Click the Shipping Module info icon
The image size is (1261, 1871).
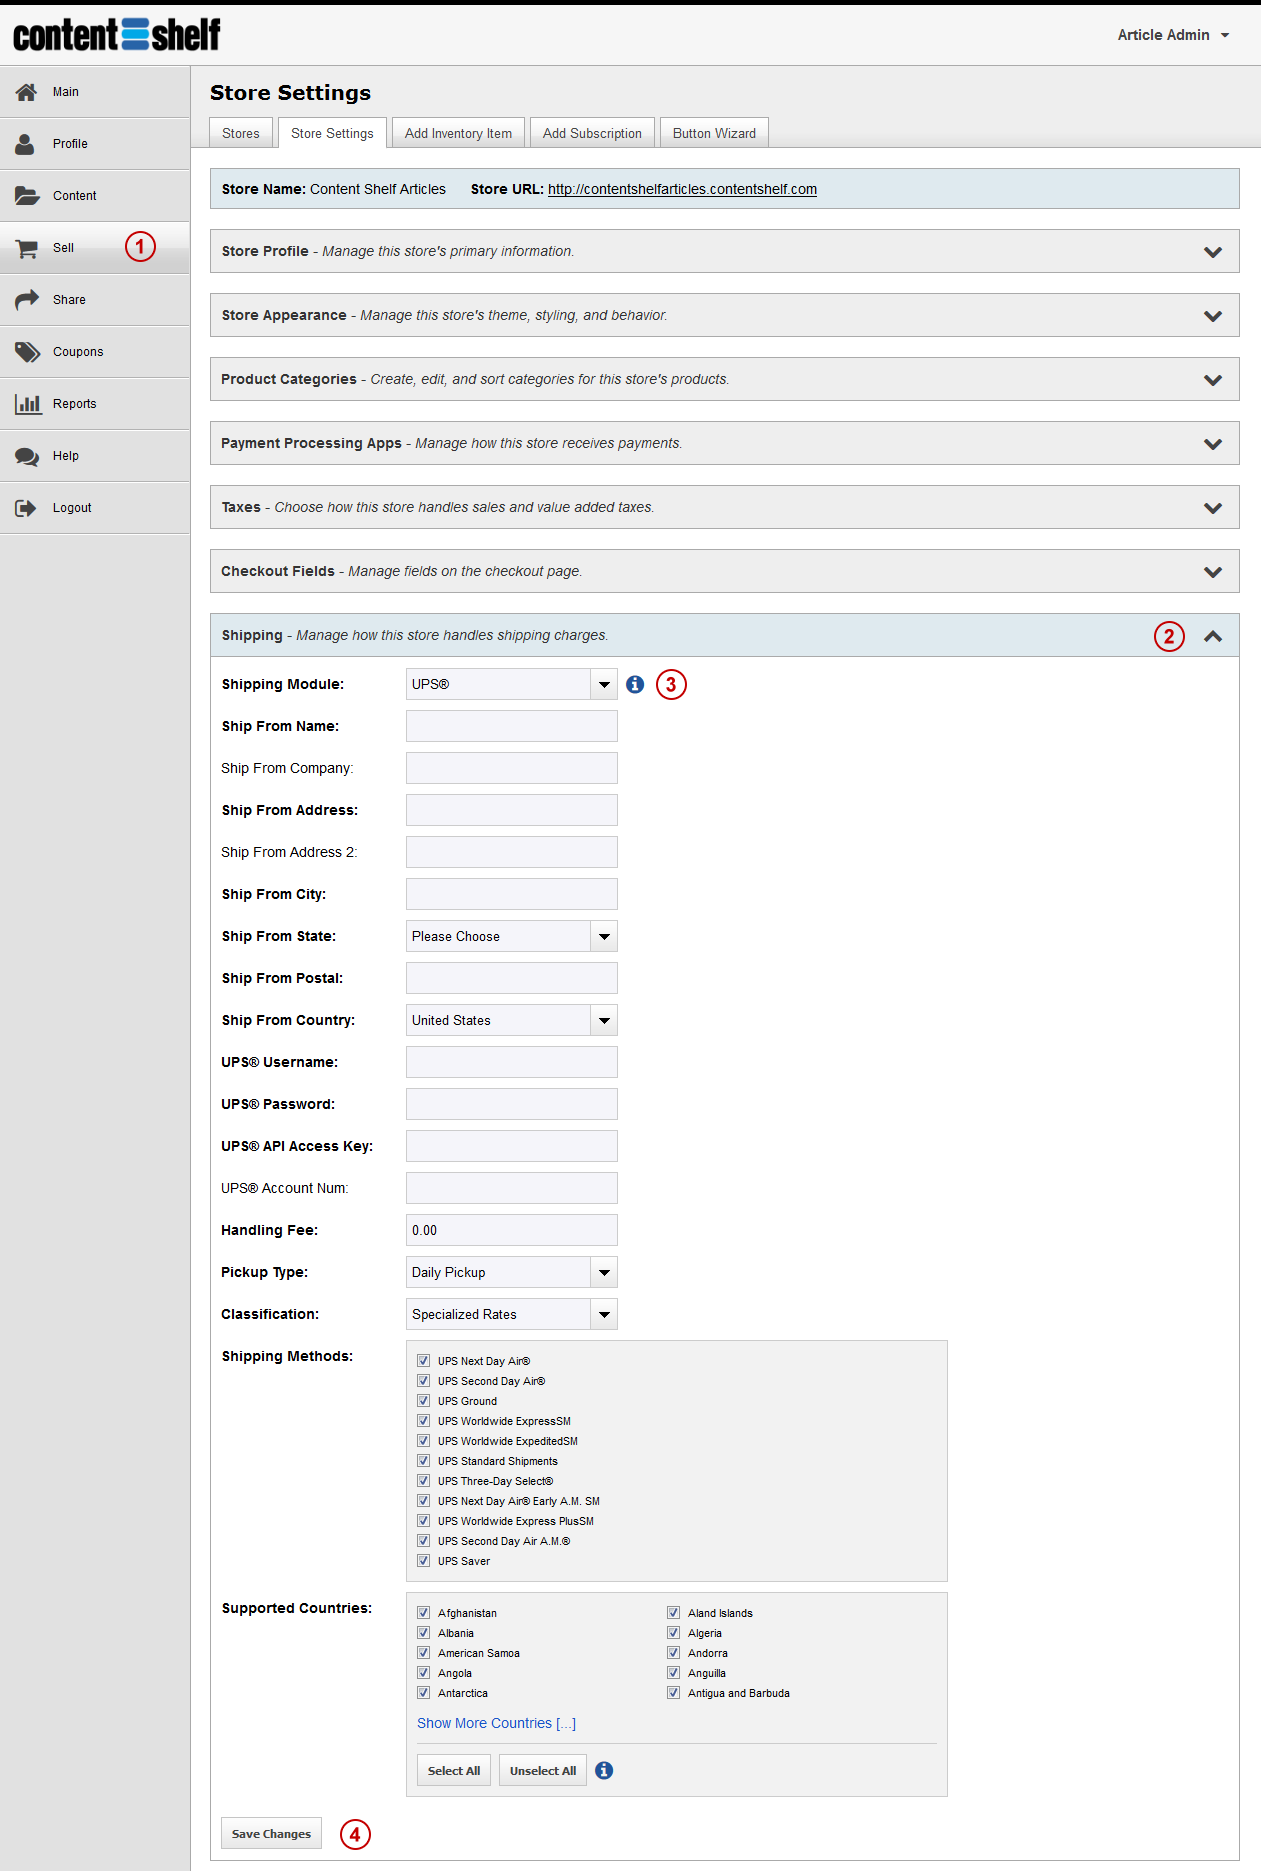tap(635, 684)
